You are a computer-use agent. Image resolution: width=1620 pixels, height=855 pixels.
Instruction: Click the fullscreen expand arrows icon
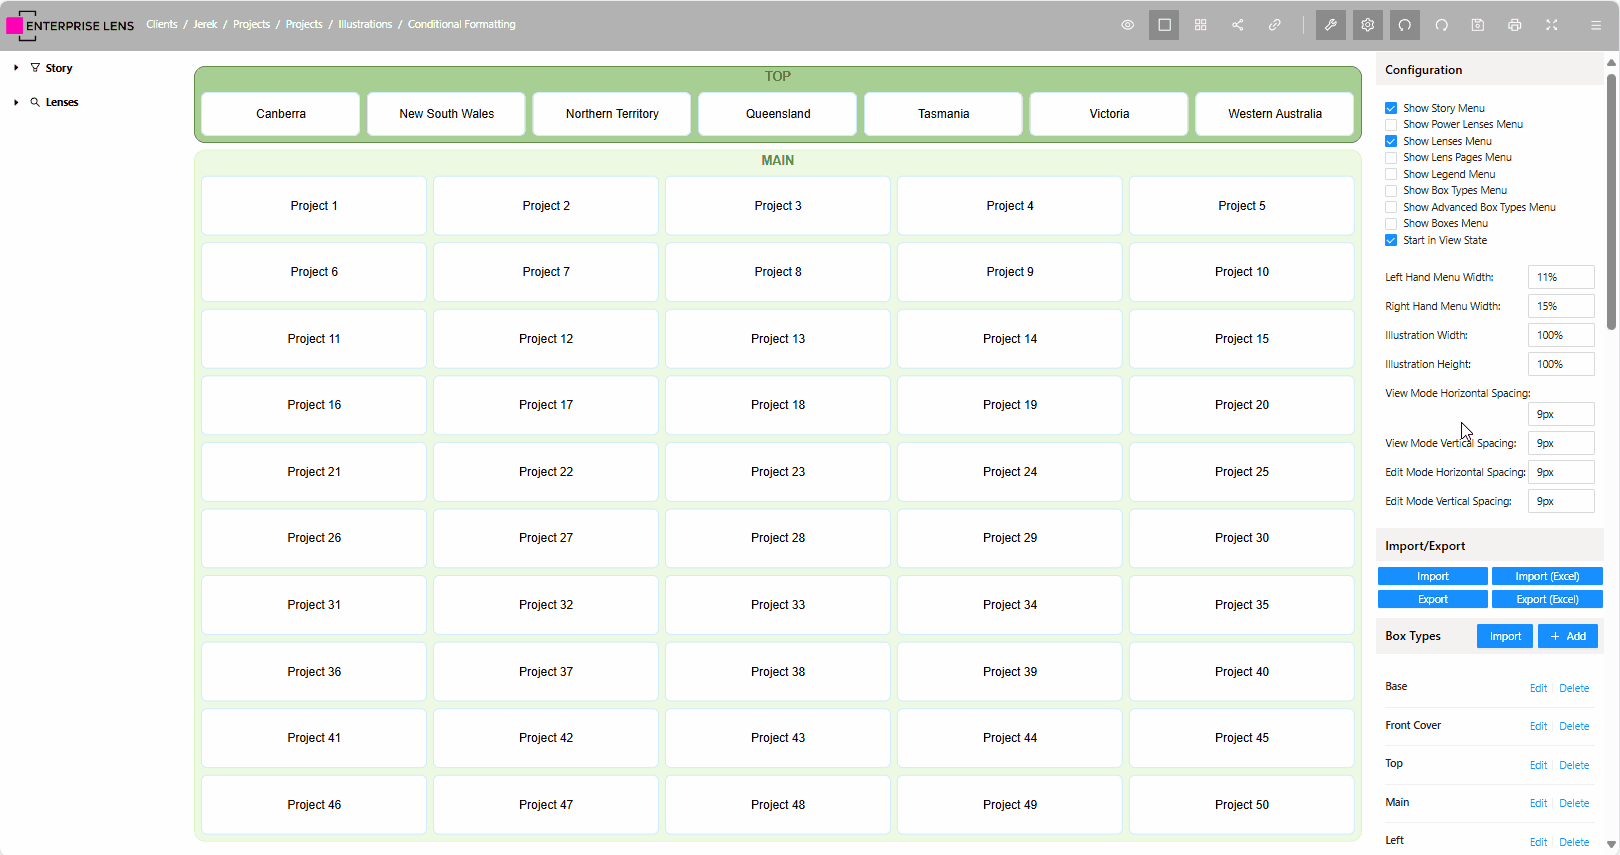(x=1552, y=25)
